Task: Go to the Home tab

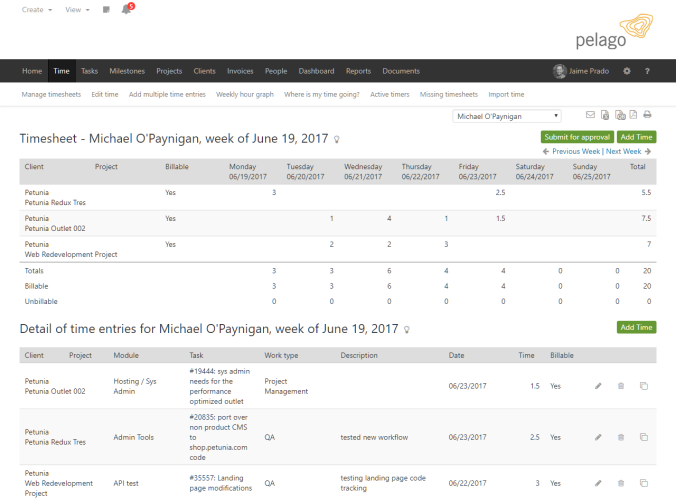Action: (x=32, y=71)
